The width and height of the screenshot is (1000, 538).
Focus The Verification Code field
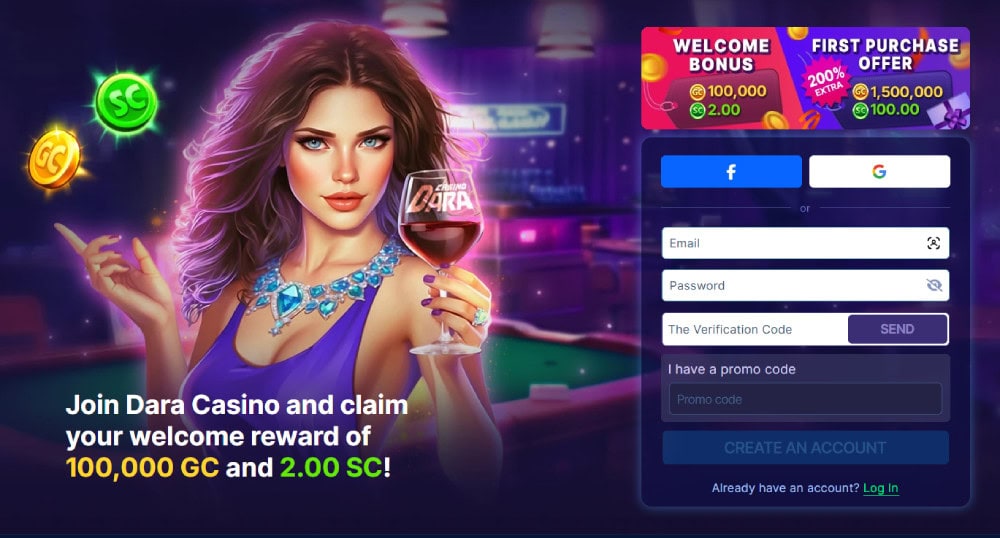(755, 329)
